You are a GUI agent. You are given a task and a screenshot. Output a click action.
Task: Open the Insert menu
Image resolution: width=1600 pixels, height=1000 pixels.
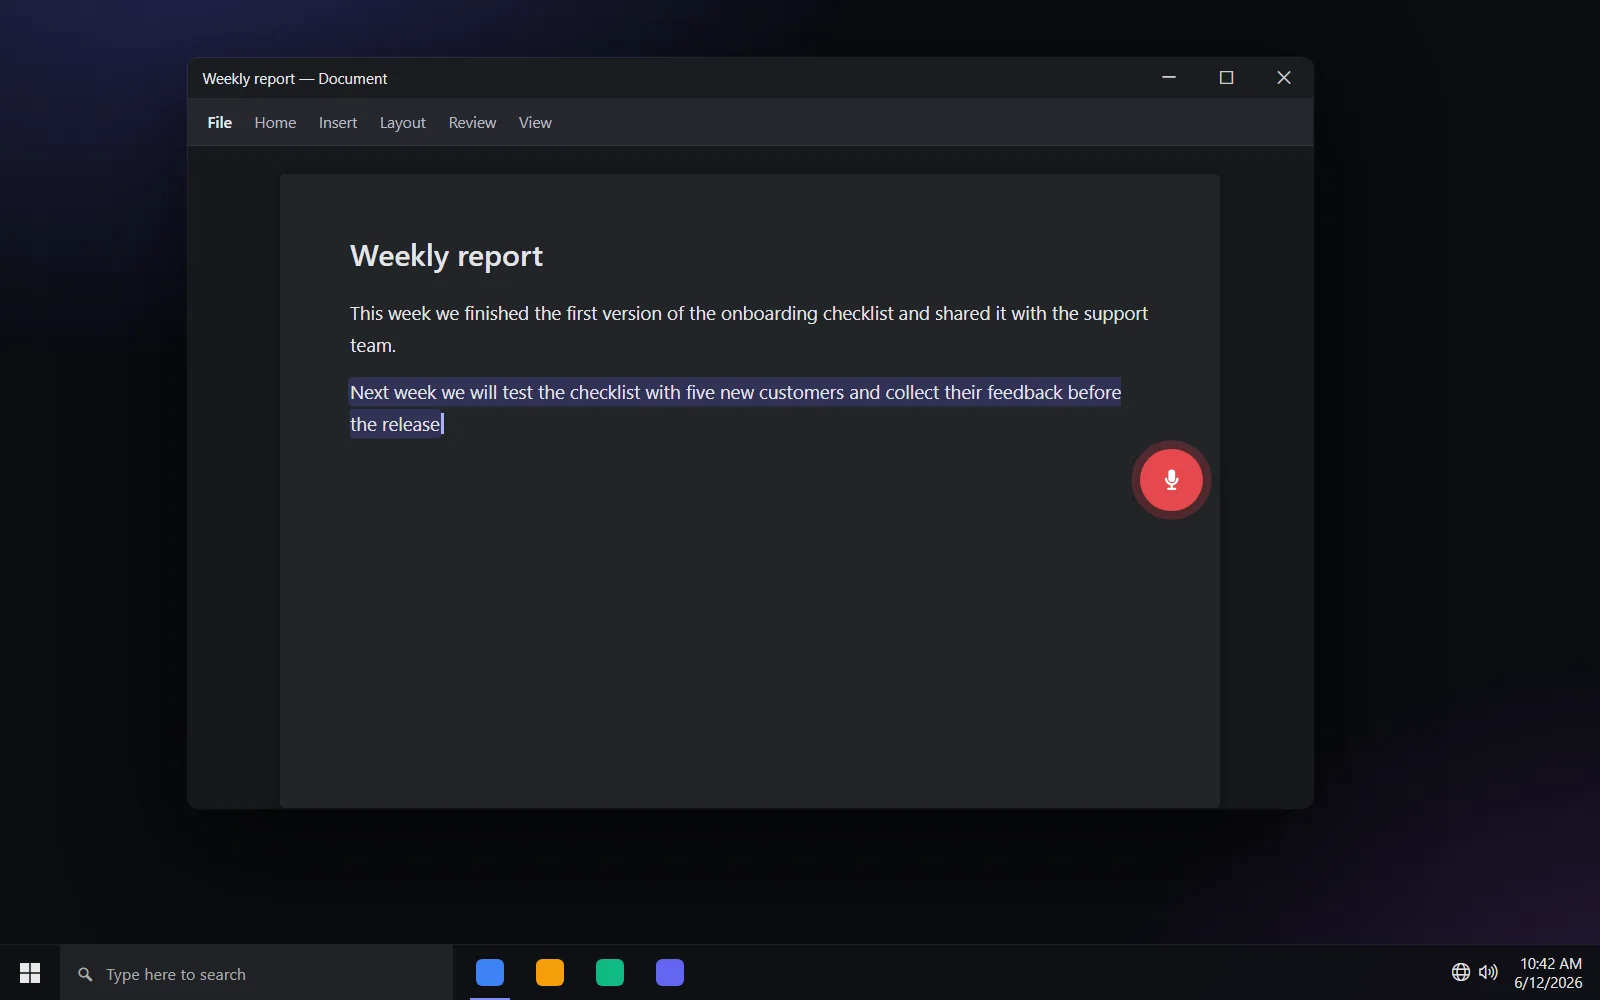pos(338,122)
